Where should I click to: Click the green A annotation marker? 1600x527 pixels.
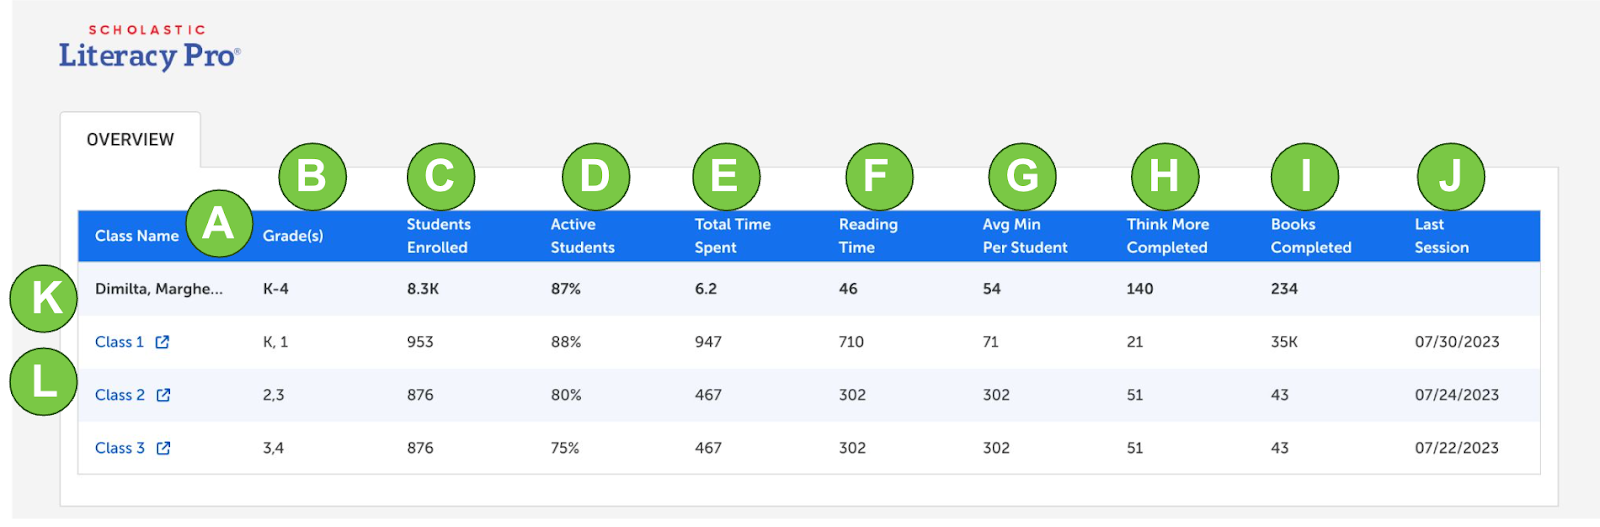(x=218, y=223)
